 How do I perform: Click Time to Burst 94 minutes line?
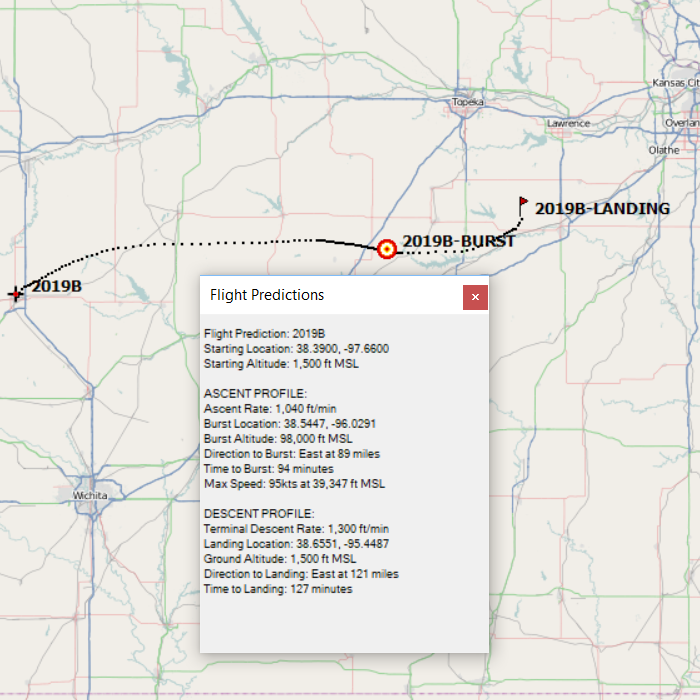click(268, 469)
